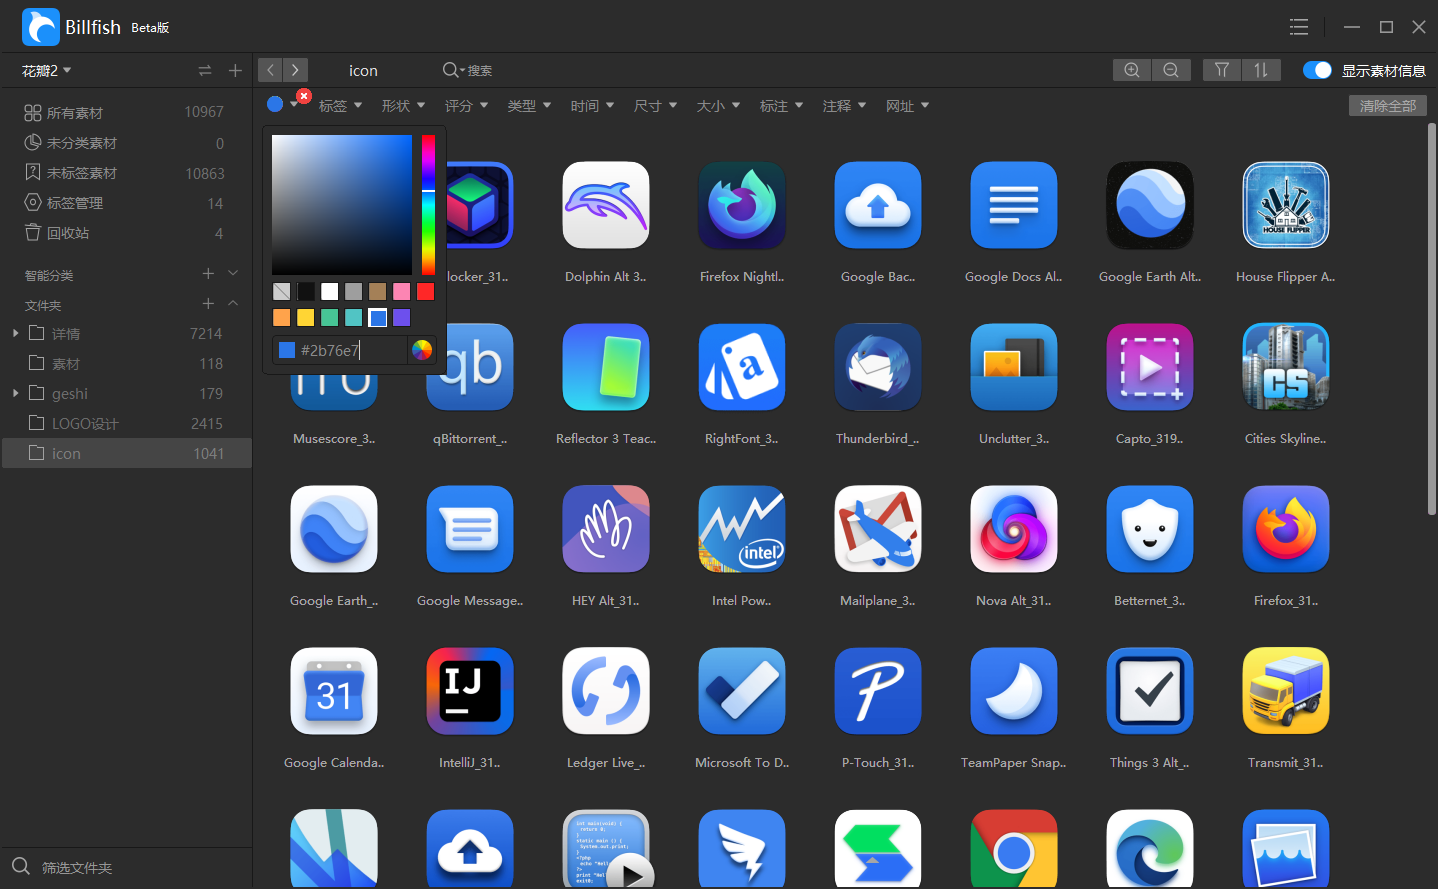Viewport: 1438px width, 889px height.
Task: Click the #2b76e7 hex color field
Action: 342,350
